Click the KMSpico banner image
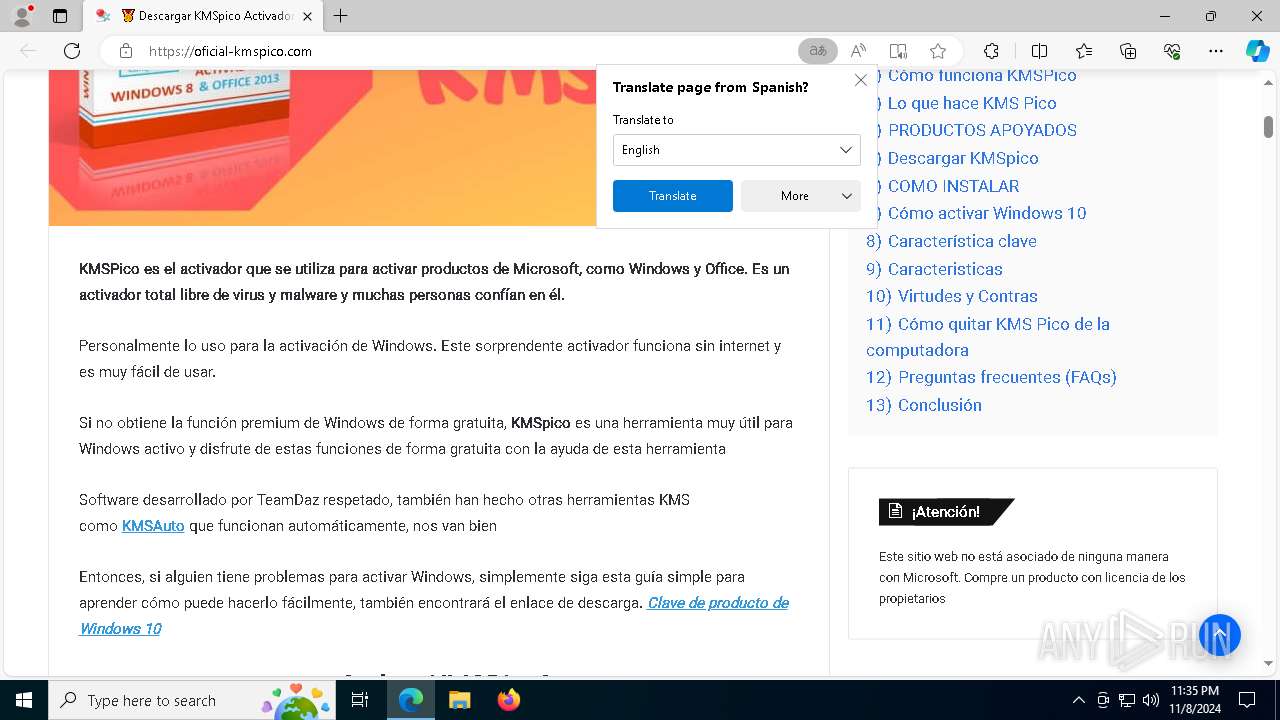This screenshot has height=720, width=1280. coord(323,148)
